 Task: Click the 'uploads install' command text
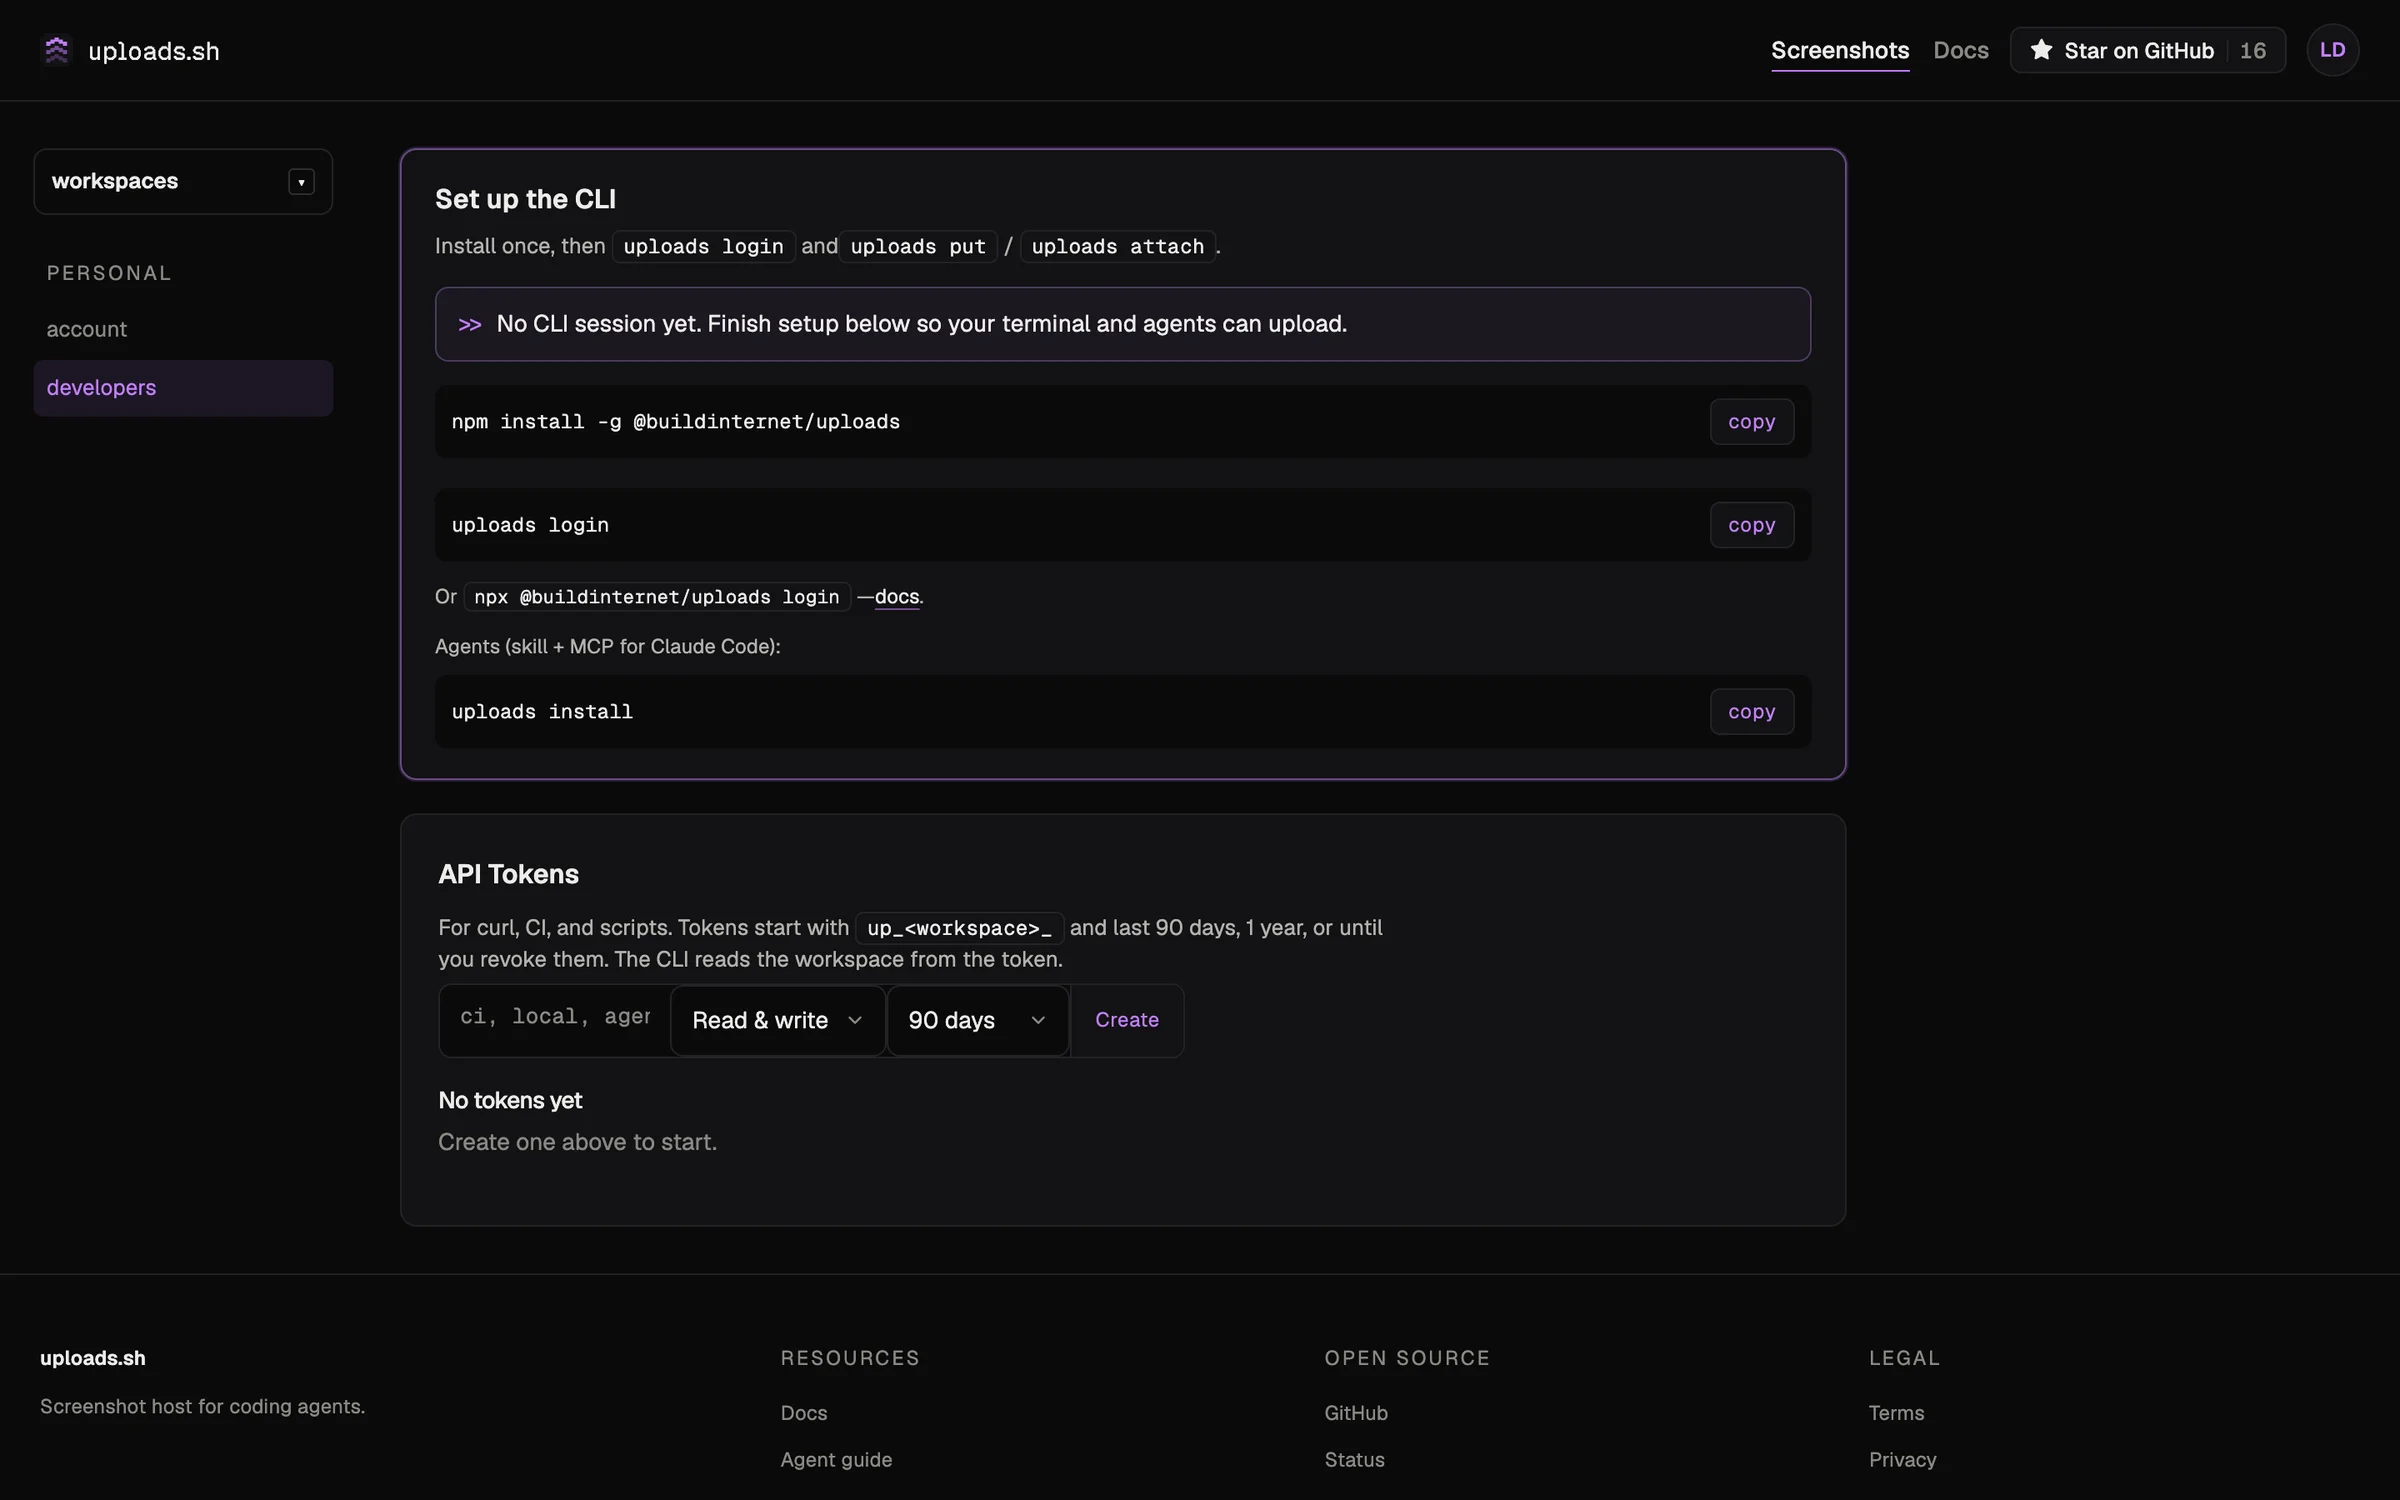coord(542,712)
